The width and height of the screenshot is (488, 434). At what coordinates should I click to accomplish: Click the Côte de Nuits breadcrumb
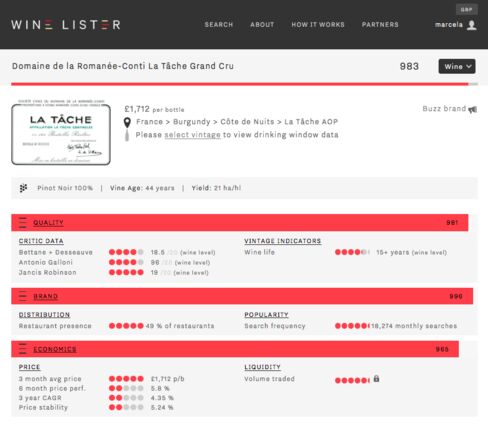(247, 122)
